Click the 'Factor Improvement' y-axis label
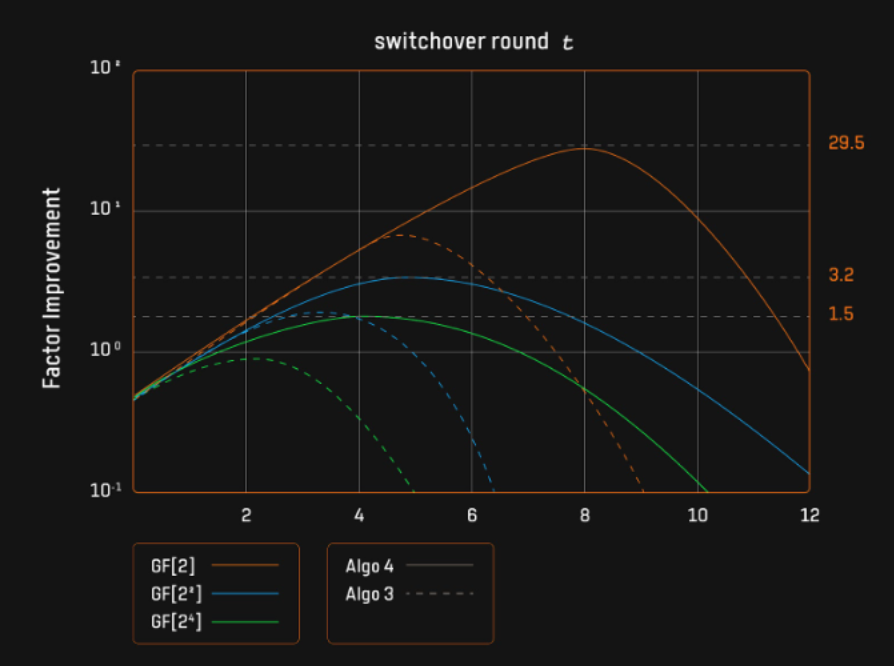Viewport: 894px width, 666px height. pyautogui.click(x=52, y=288)
